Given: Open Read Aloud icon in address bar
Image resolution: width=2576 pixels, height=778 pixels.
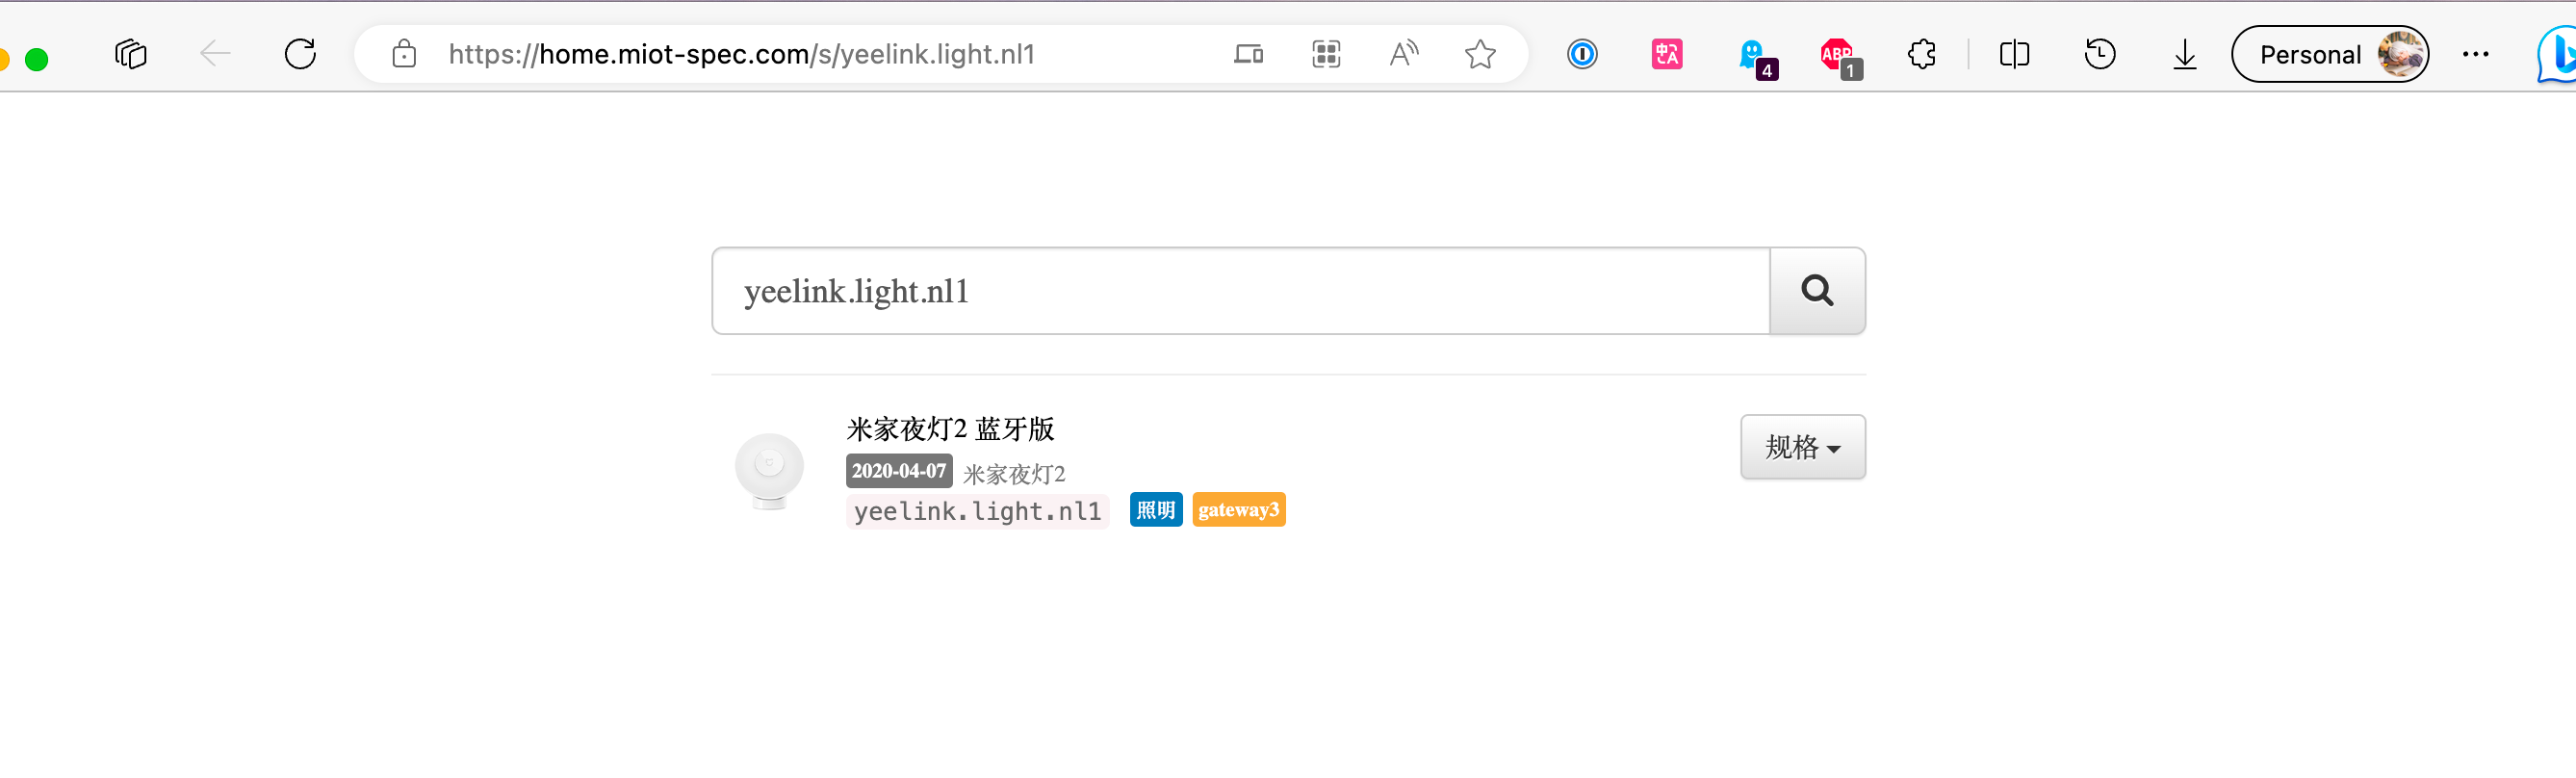Looking at the screenshot, I should 1403,54.
